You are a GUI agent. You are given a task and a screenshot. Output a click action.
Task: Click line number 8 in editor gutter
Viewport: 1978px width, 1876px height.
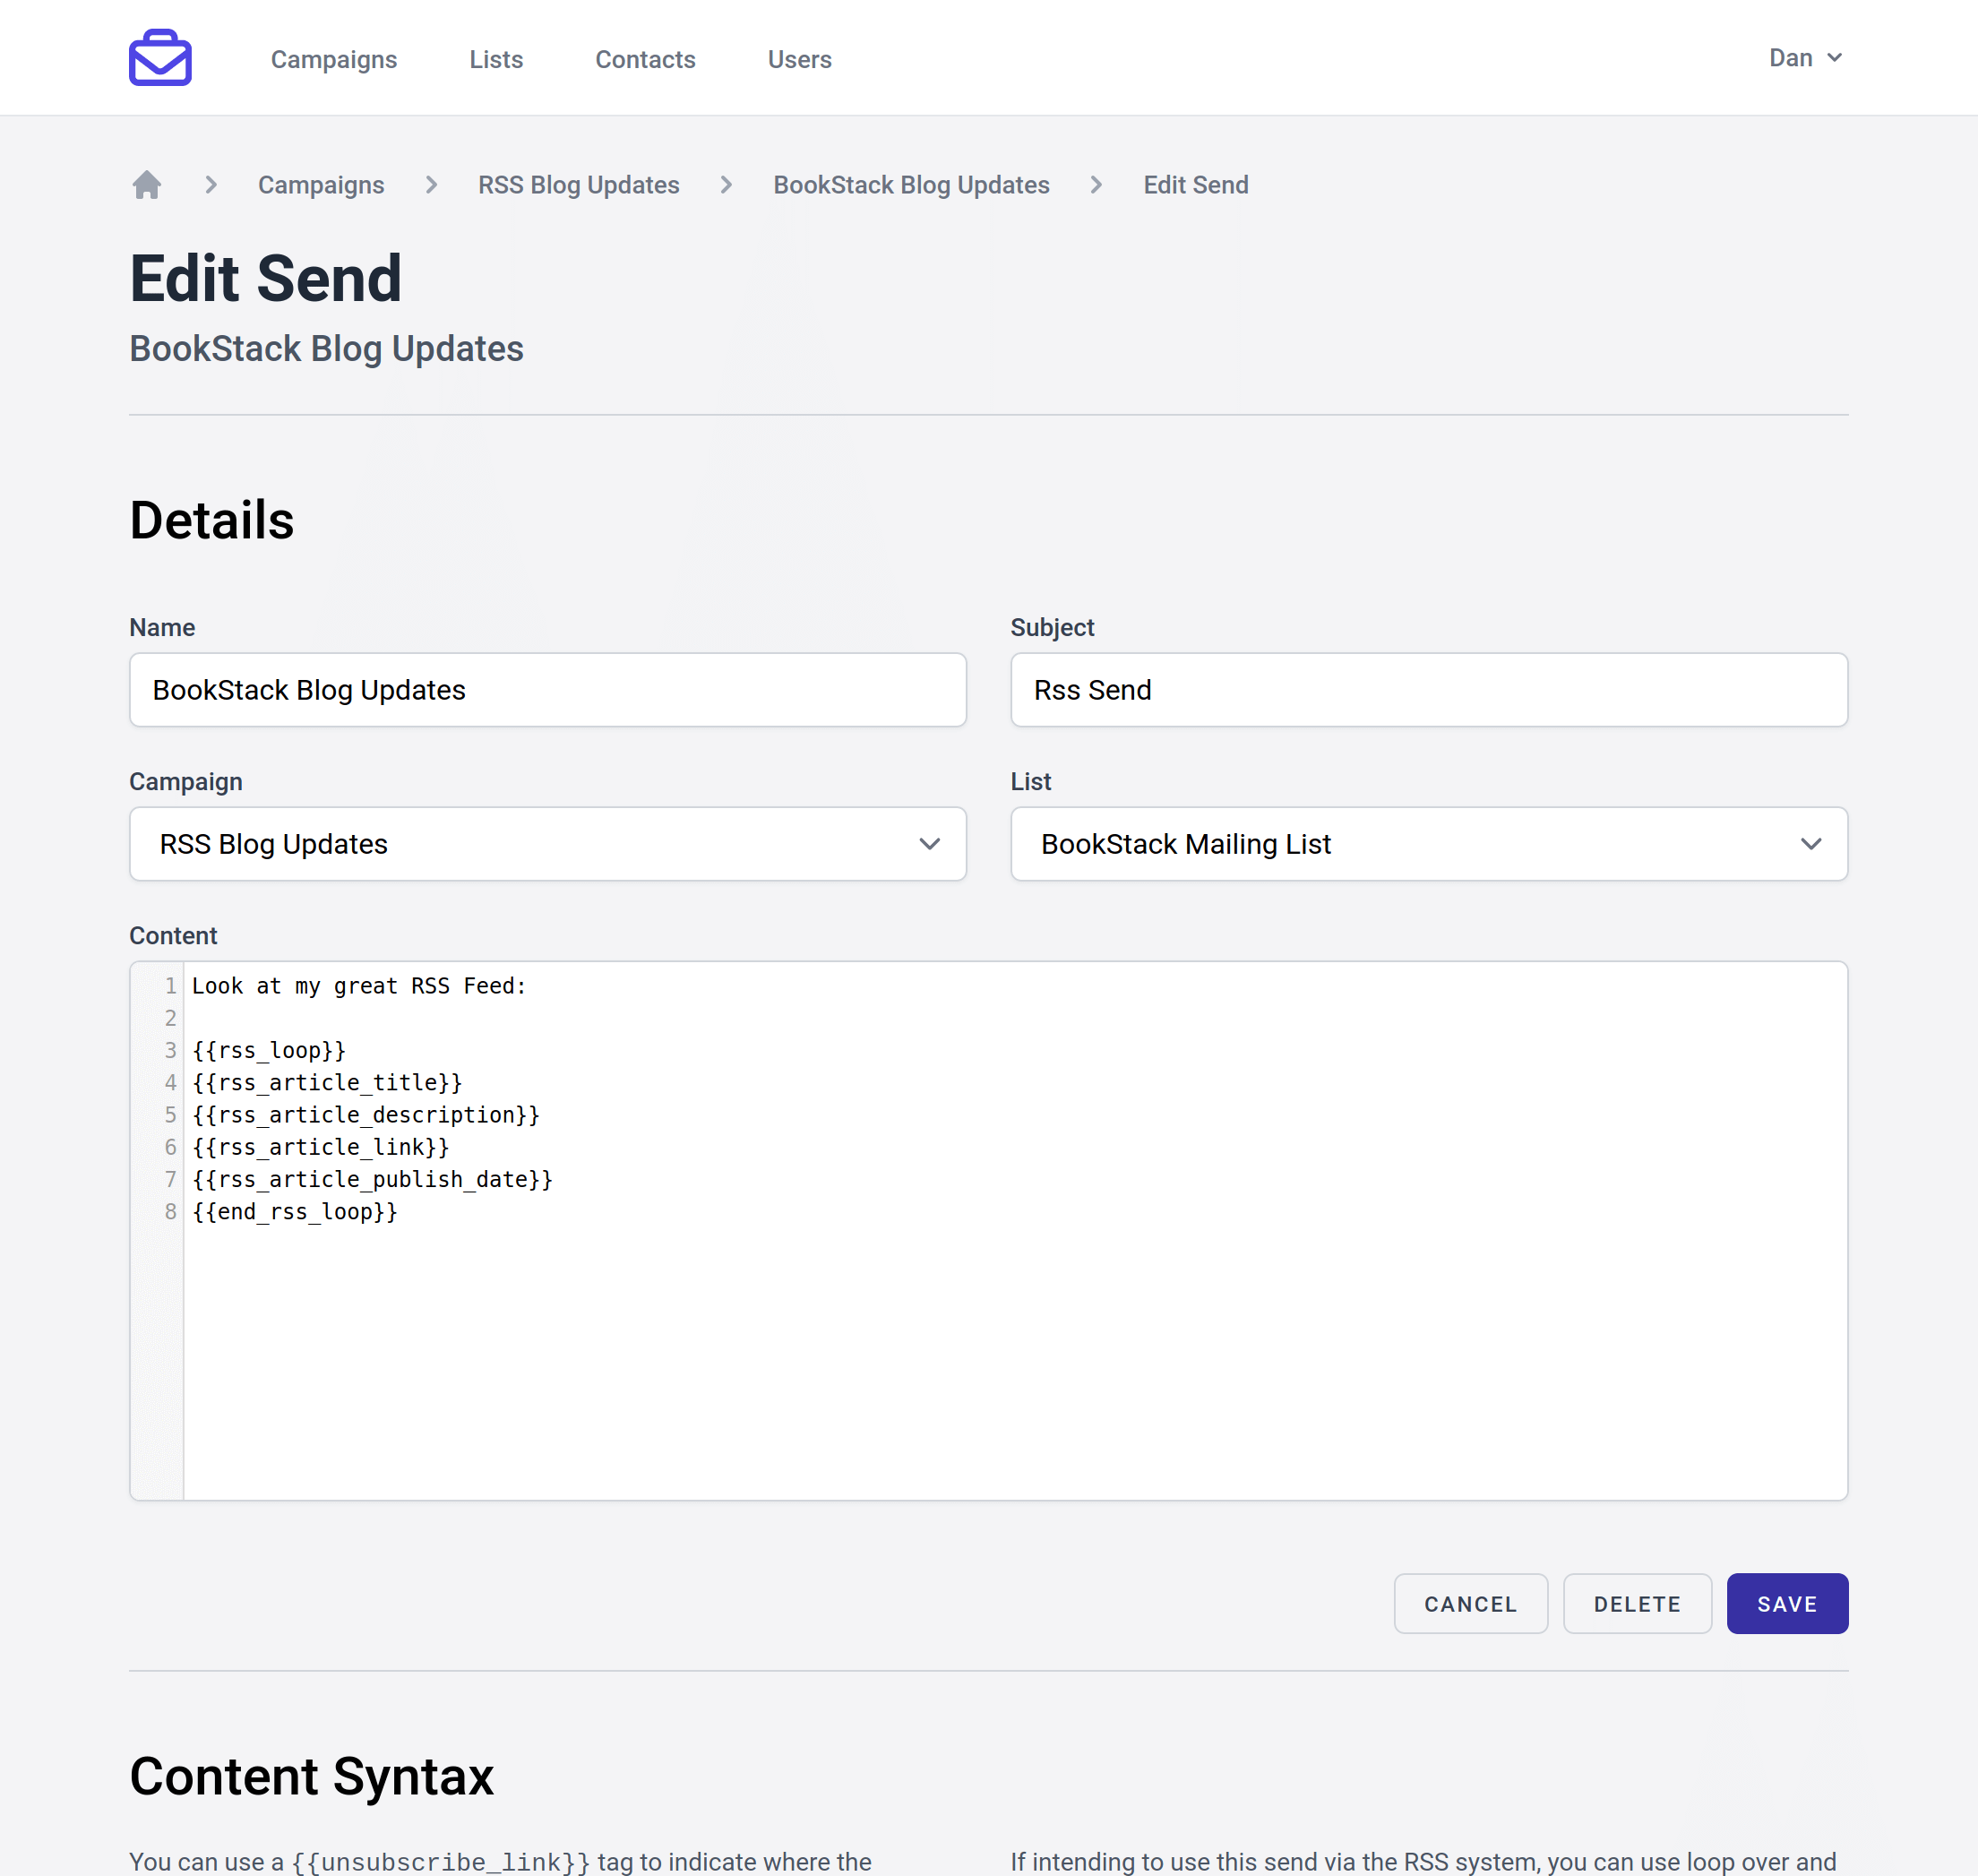tap(170, 1212)
